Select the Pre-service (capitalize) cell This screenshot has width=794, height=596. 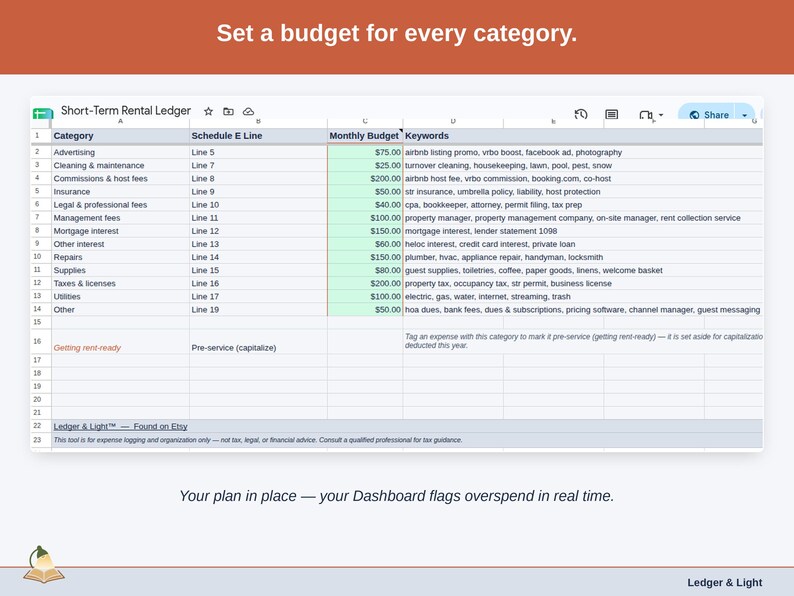258,341
